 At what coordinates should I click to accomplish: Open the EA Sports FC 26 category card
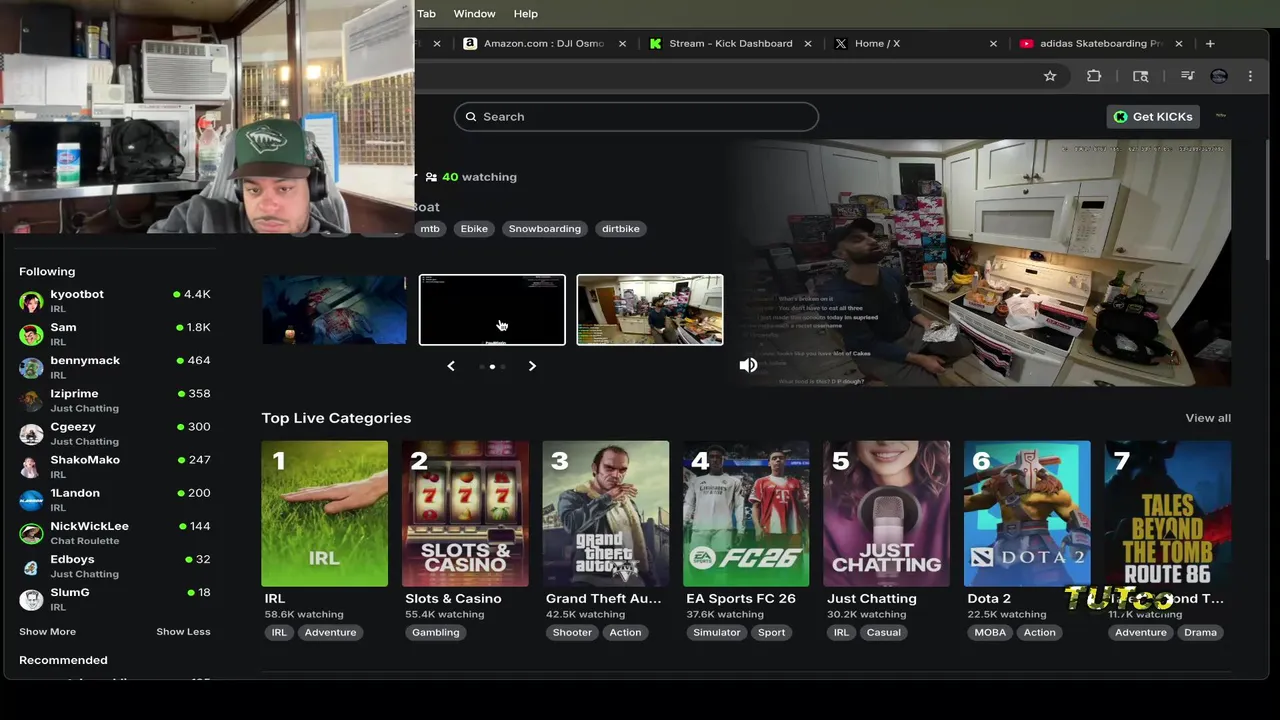pyautogui.click(x=746, y=513)
